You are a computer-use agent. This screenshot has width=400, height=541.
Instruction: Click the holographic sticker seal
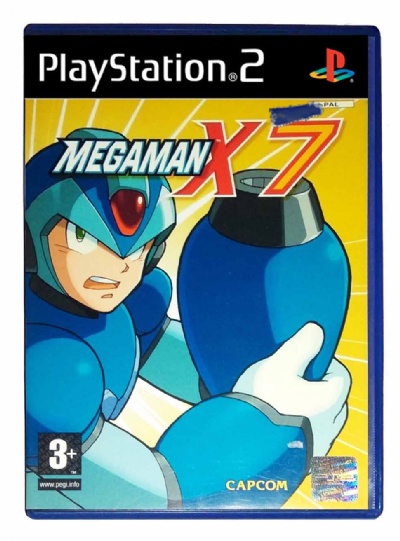(x=334, y=478)
